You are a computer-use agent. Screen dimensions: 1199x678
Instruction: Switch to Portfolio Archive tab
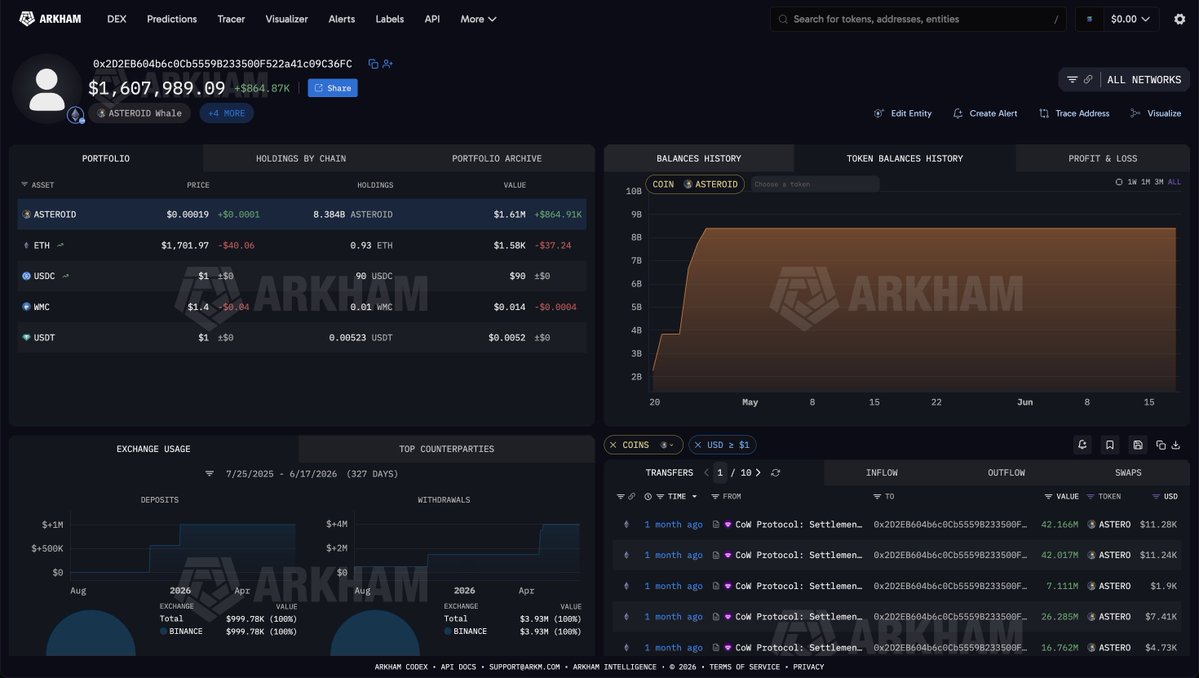pyautogui.click(x=496, y=158)
